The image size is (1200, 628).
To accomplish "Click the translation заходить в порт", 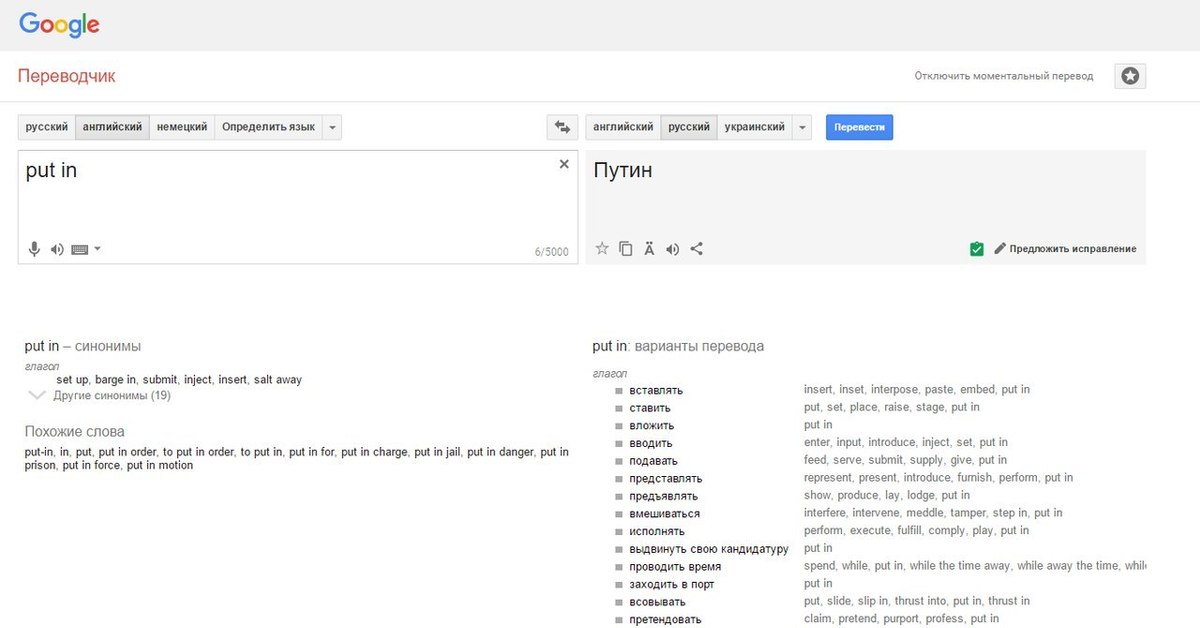I will tap(672, 584).
